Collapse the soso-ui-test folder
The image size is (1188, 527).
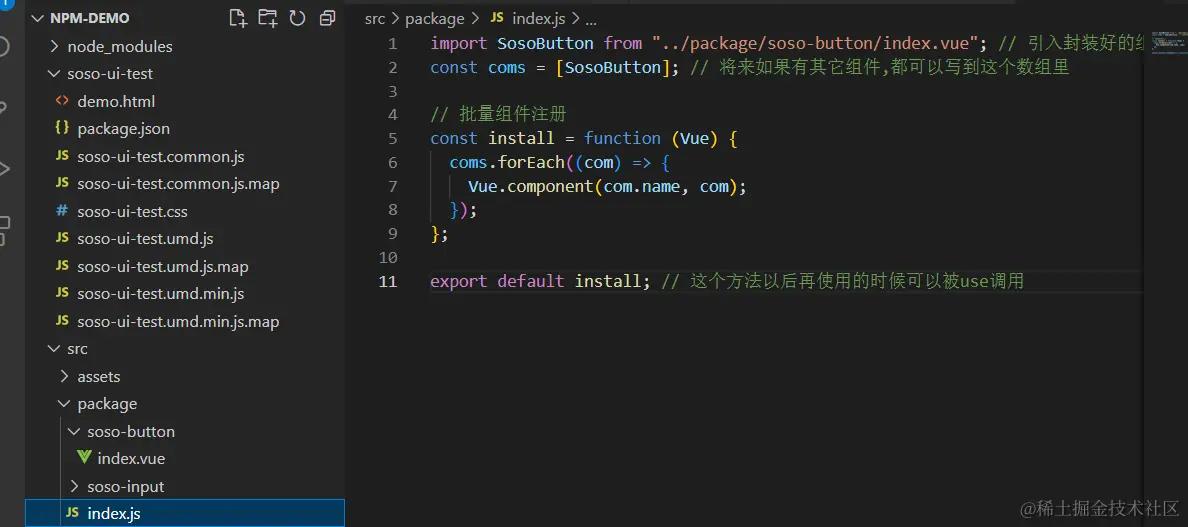tap(54, 74)
